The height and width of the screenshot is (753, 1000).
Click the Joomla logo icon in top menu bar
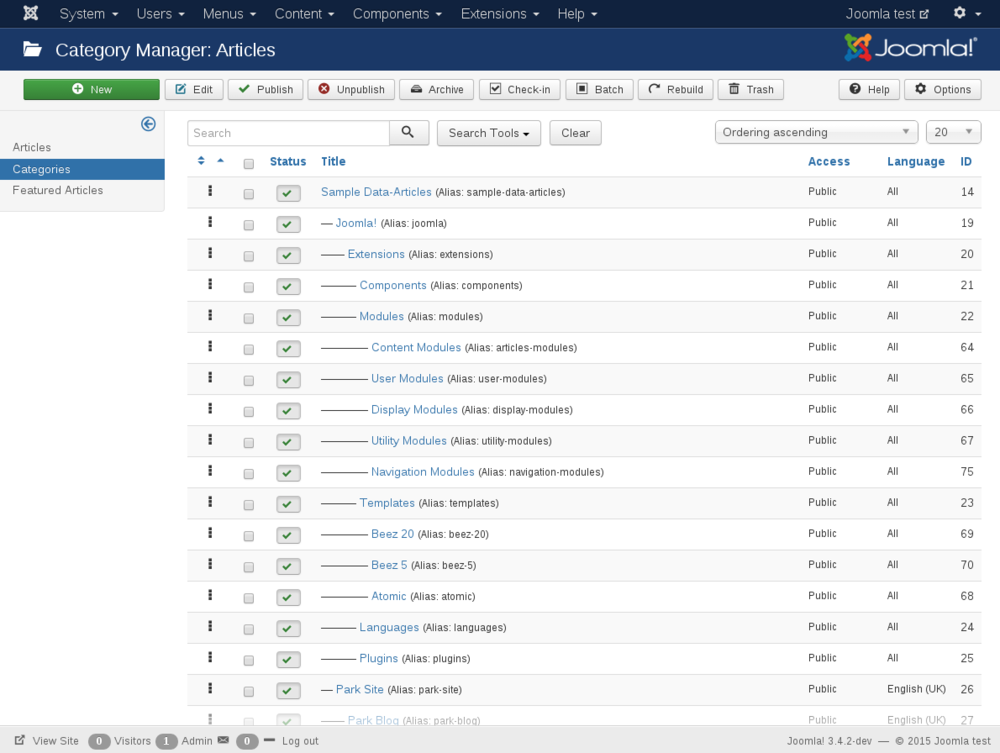[x=31, y=14]
